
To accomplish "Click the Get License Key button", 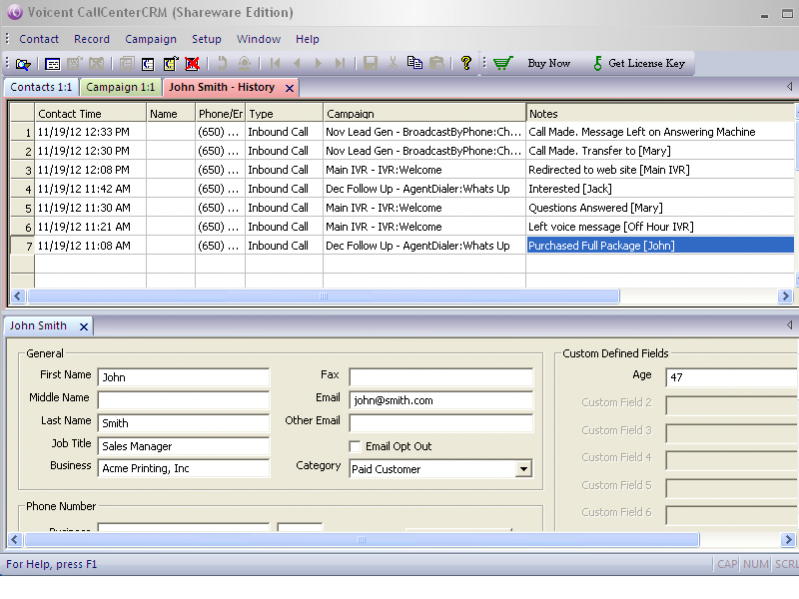I will coord(646,64).
